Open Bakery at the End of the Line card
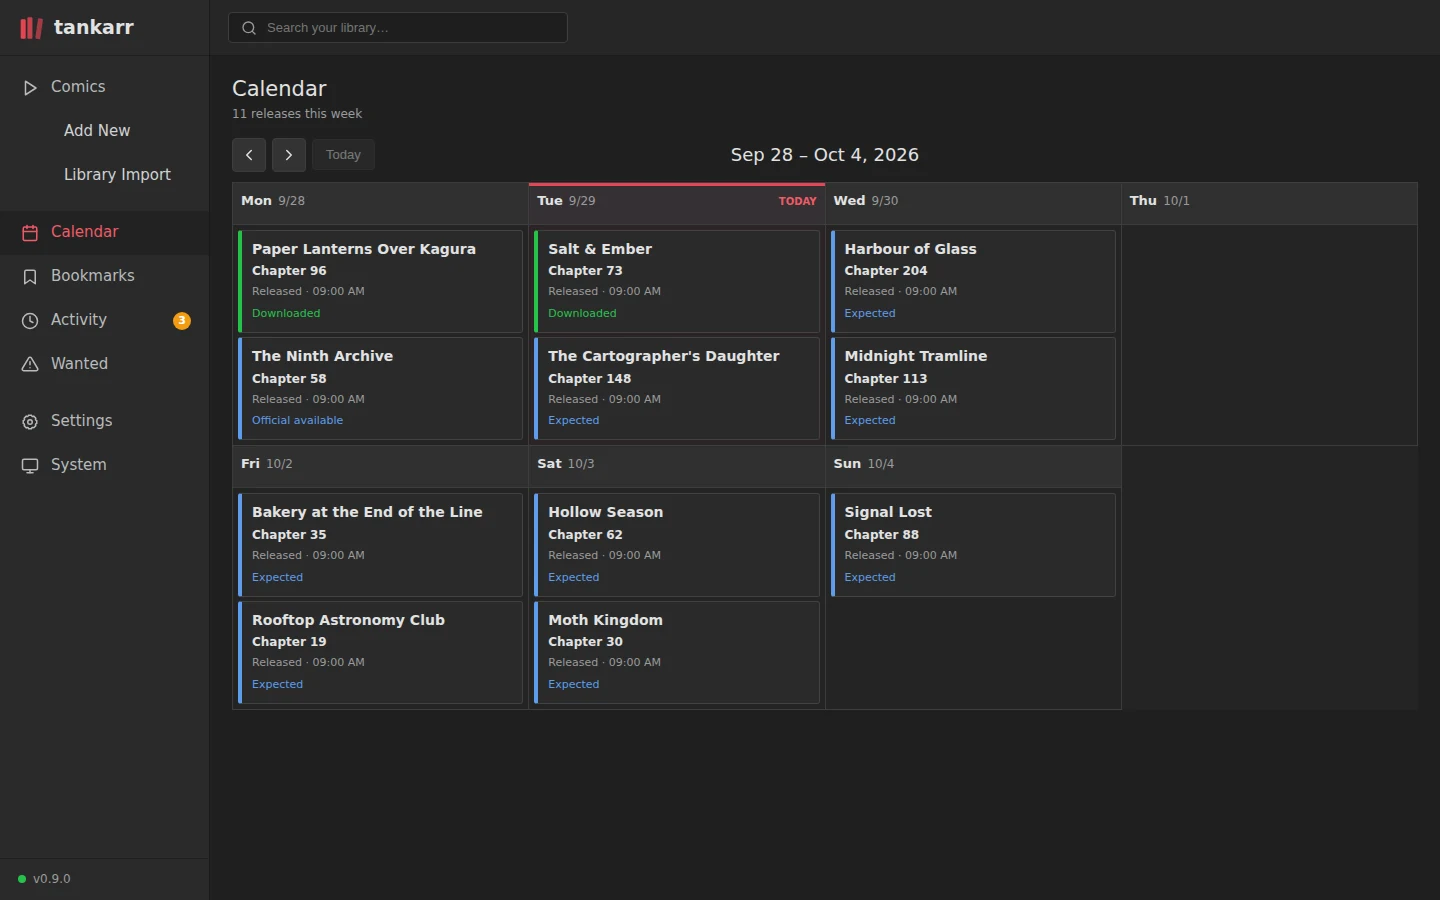The image size is (1440, 900). tap(380, 545)
